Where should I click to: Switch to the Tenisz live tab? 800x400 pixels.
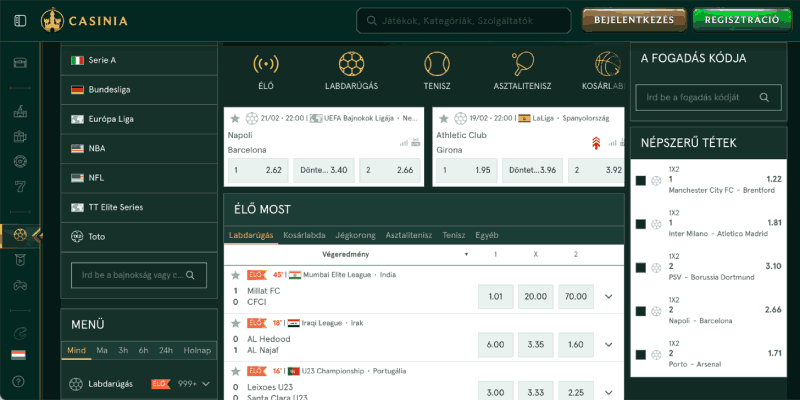[454, 235]
